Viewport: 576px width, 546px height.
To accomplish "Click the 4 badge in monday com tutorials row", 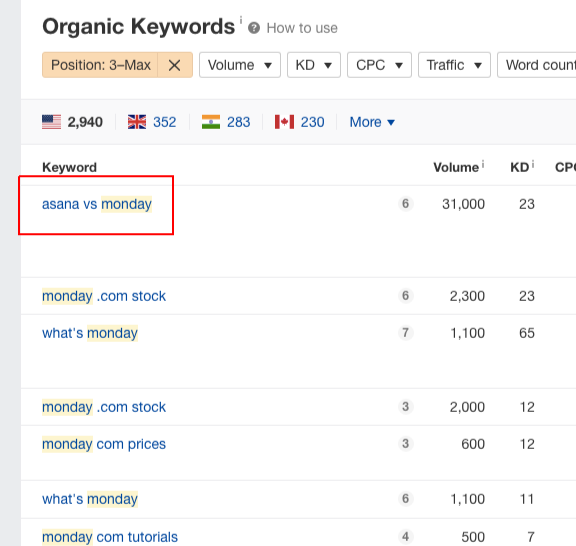I will coord(406,536).
